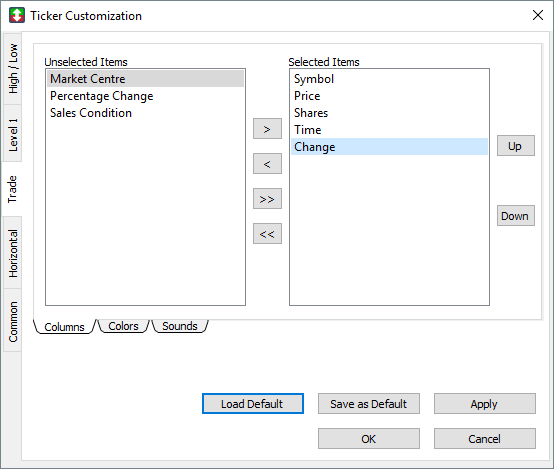Viewport: 554px width, 469px height.
Task: Open the Common side tab
Action: coord(13,321)
